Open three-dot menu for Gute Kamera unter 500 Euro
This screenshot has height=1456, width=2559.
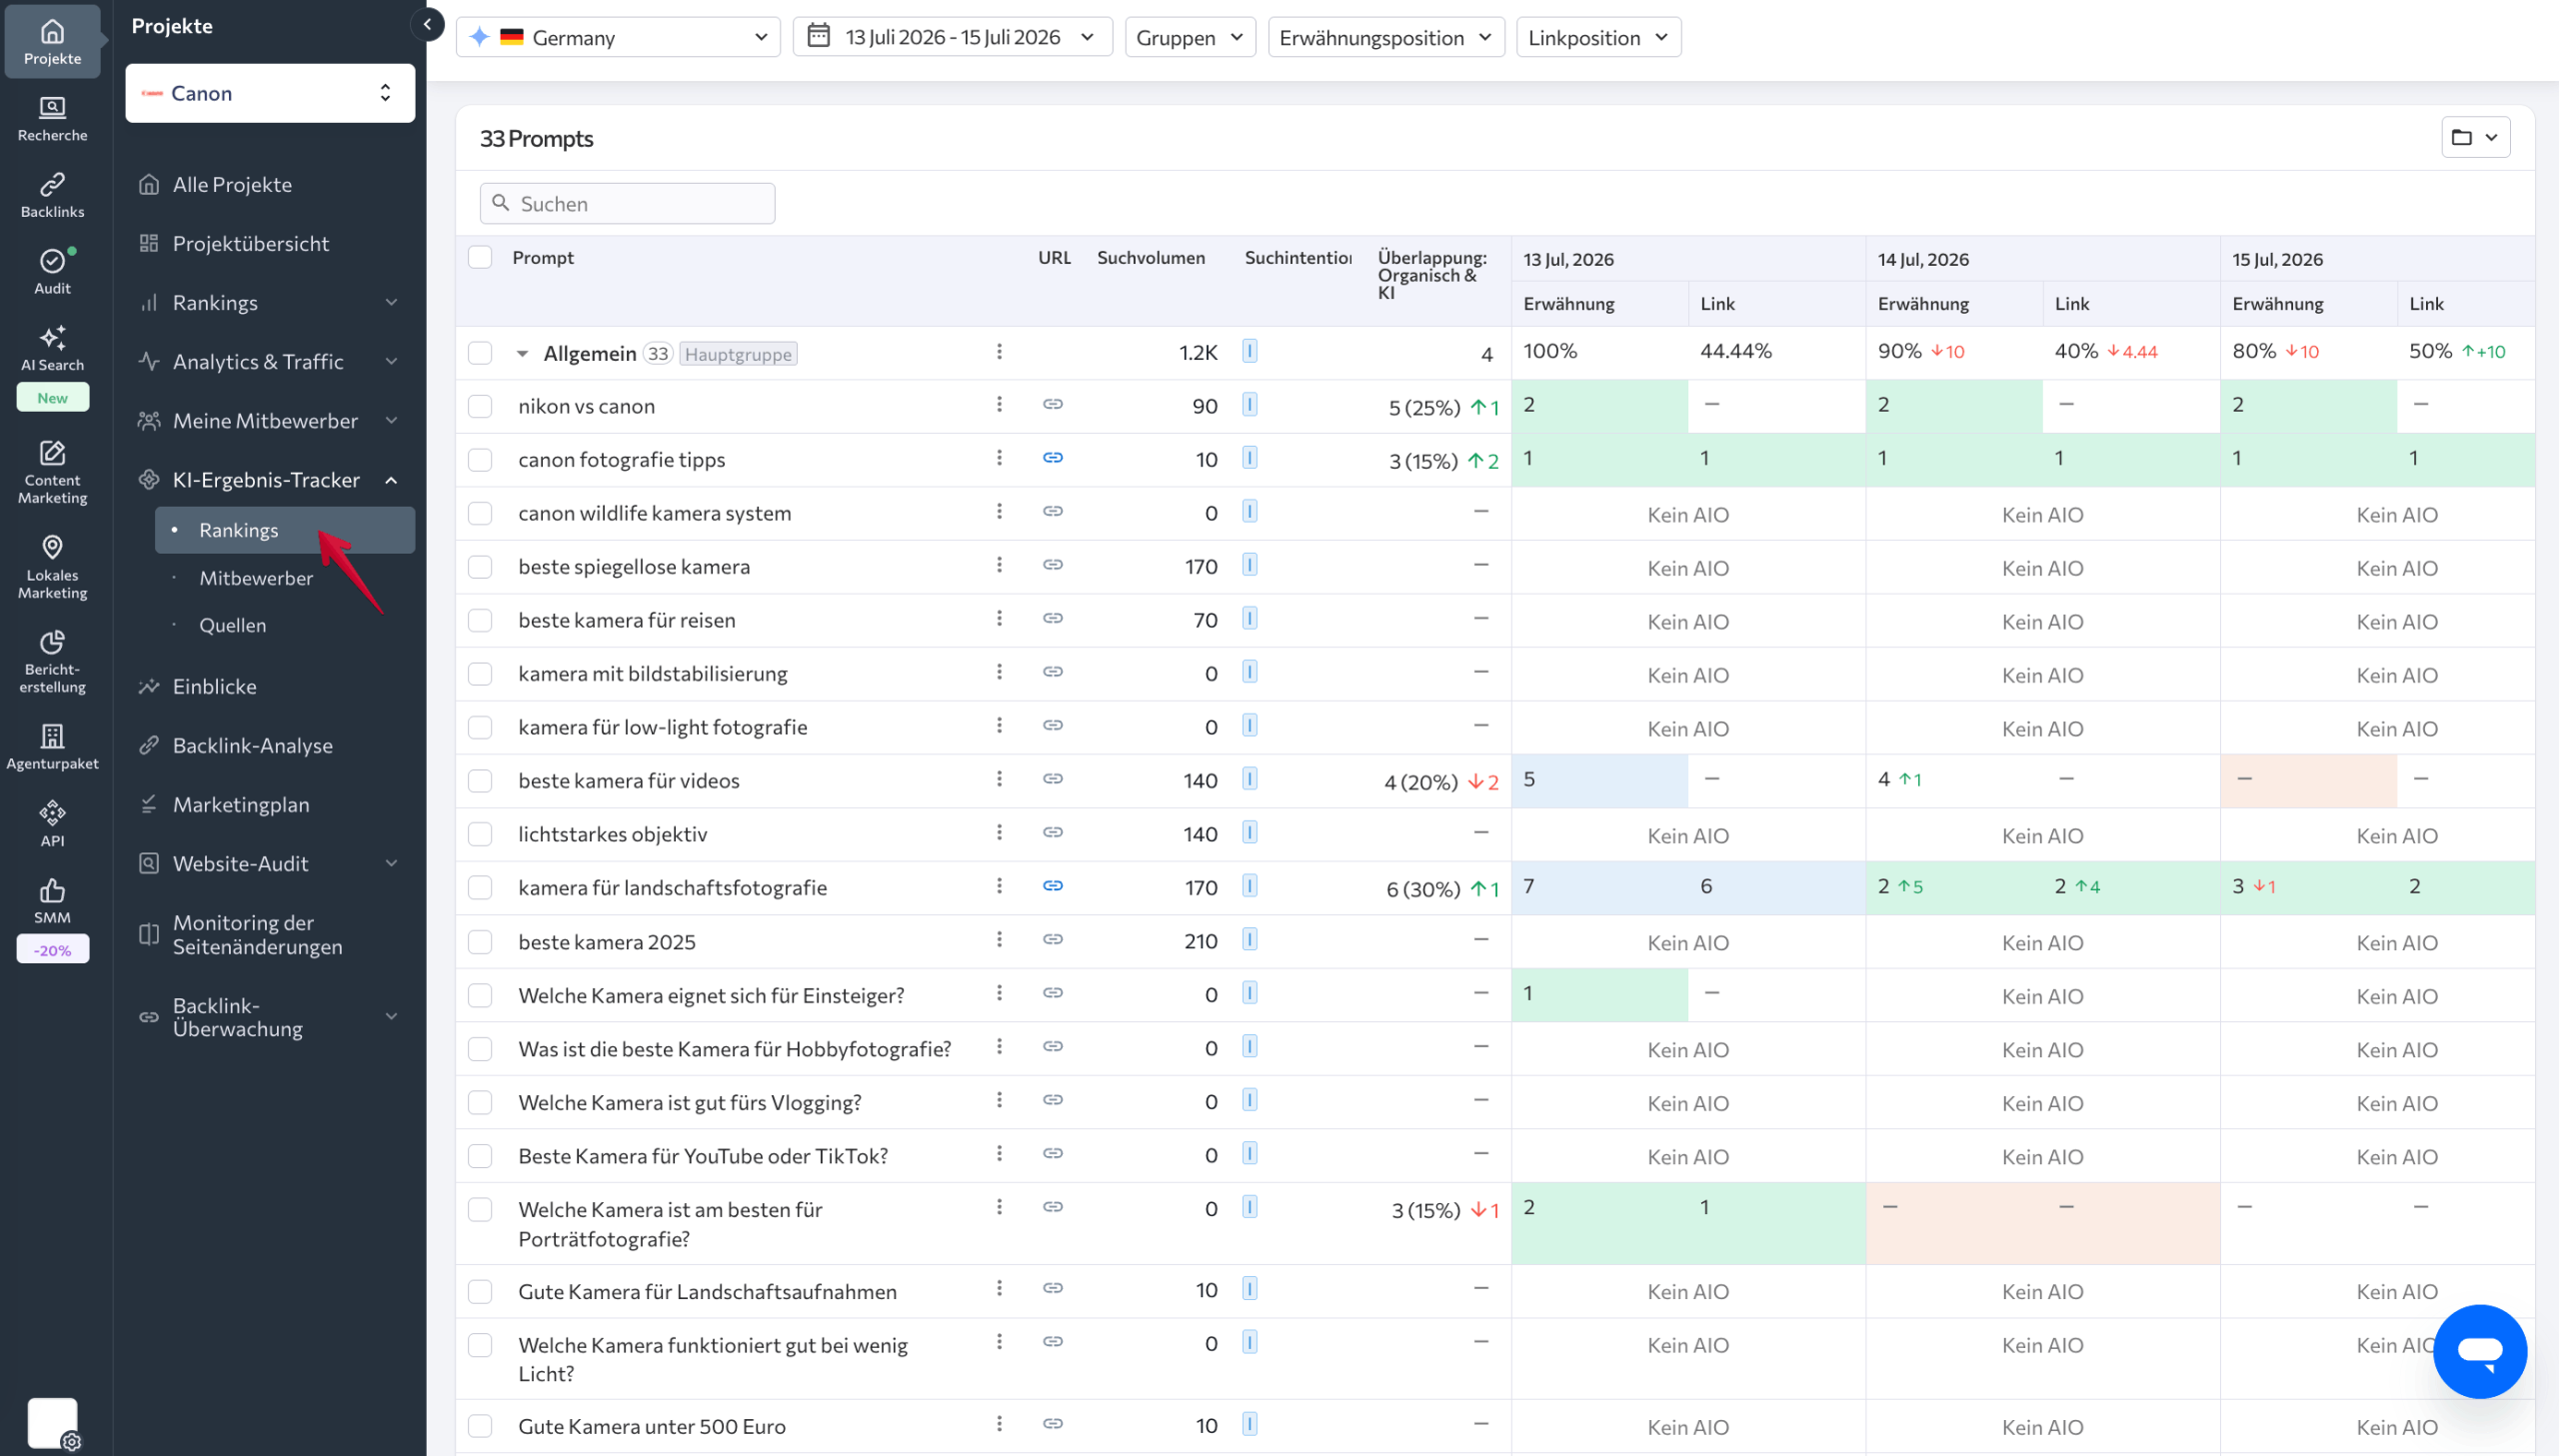[x=998, y=1423]
